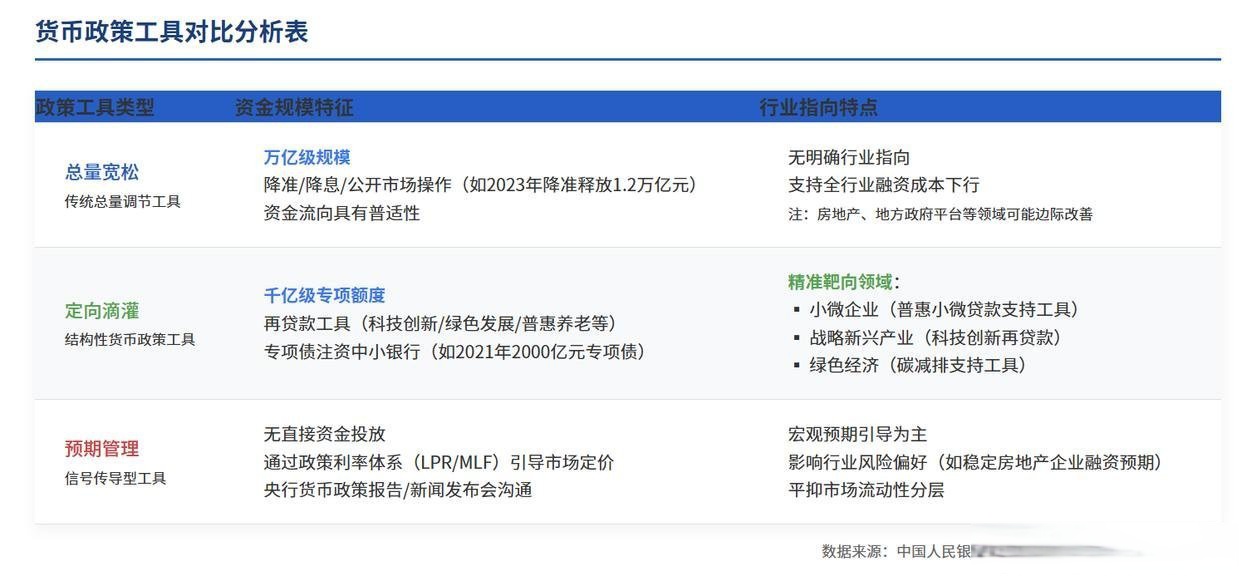The height and width of the screenshot is (581, 1242).
Task: Select the 资金规模特征 column header
Action: coord(293,104)
